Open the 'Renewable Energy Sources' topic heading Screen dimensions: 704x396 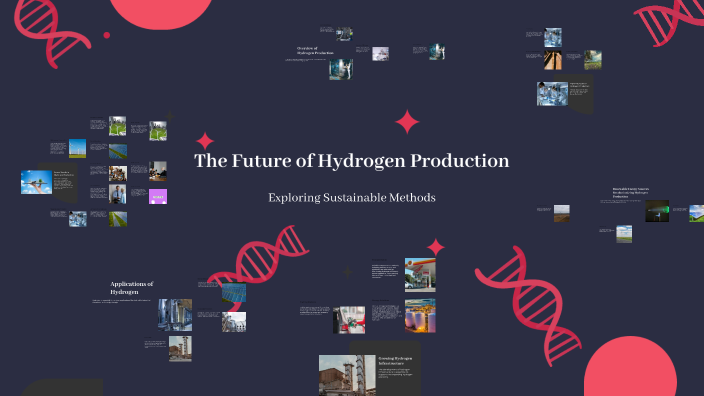click(631, 193)
